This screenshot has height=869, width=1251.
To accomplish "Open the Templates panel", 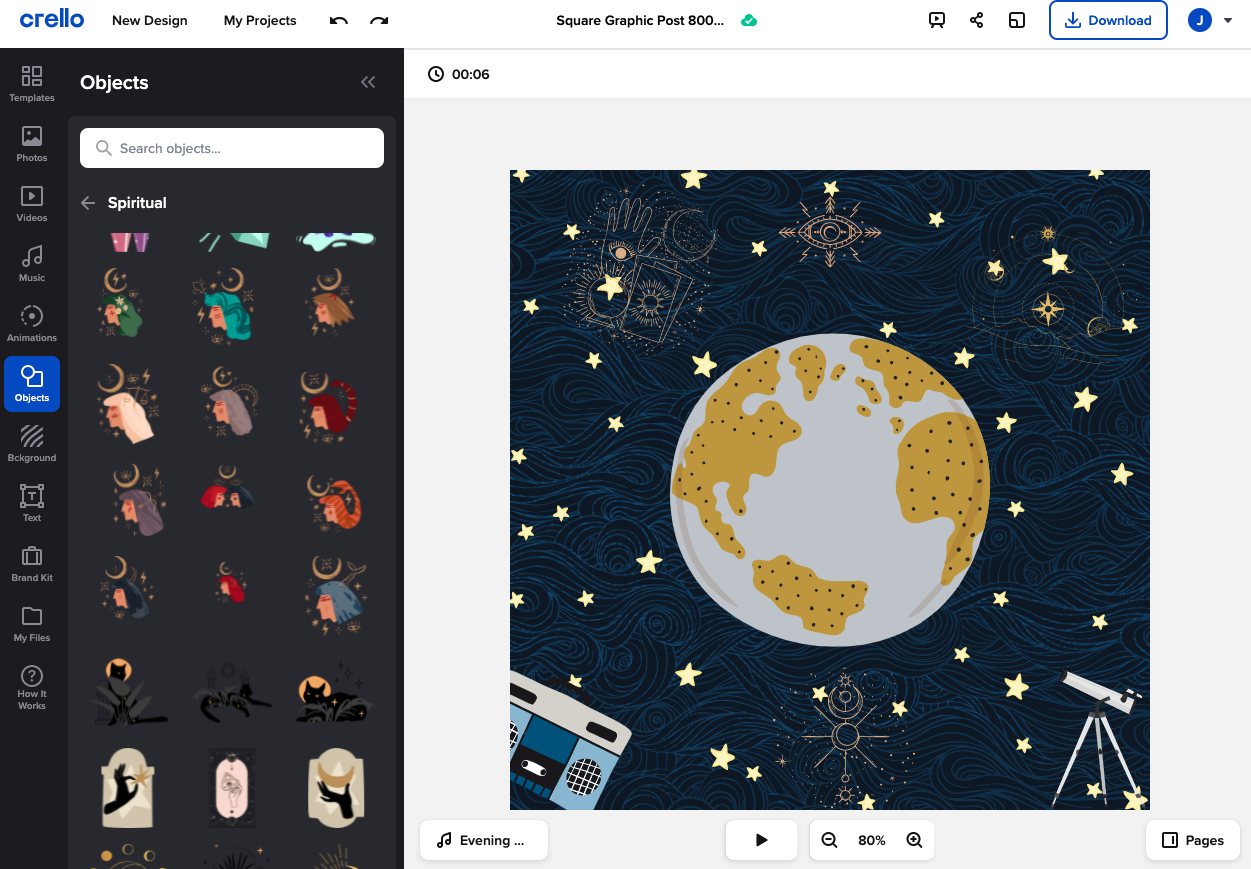I will coord(31,84).
